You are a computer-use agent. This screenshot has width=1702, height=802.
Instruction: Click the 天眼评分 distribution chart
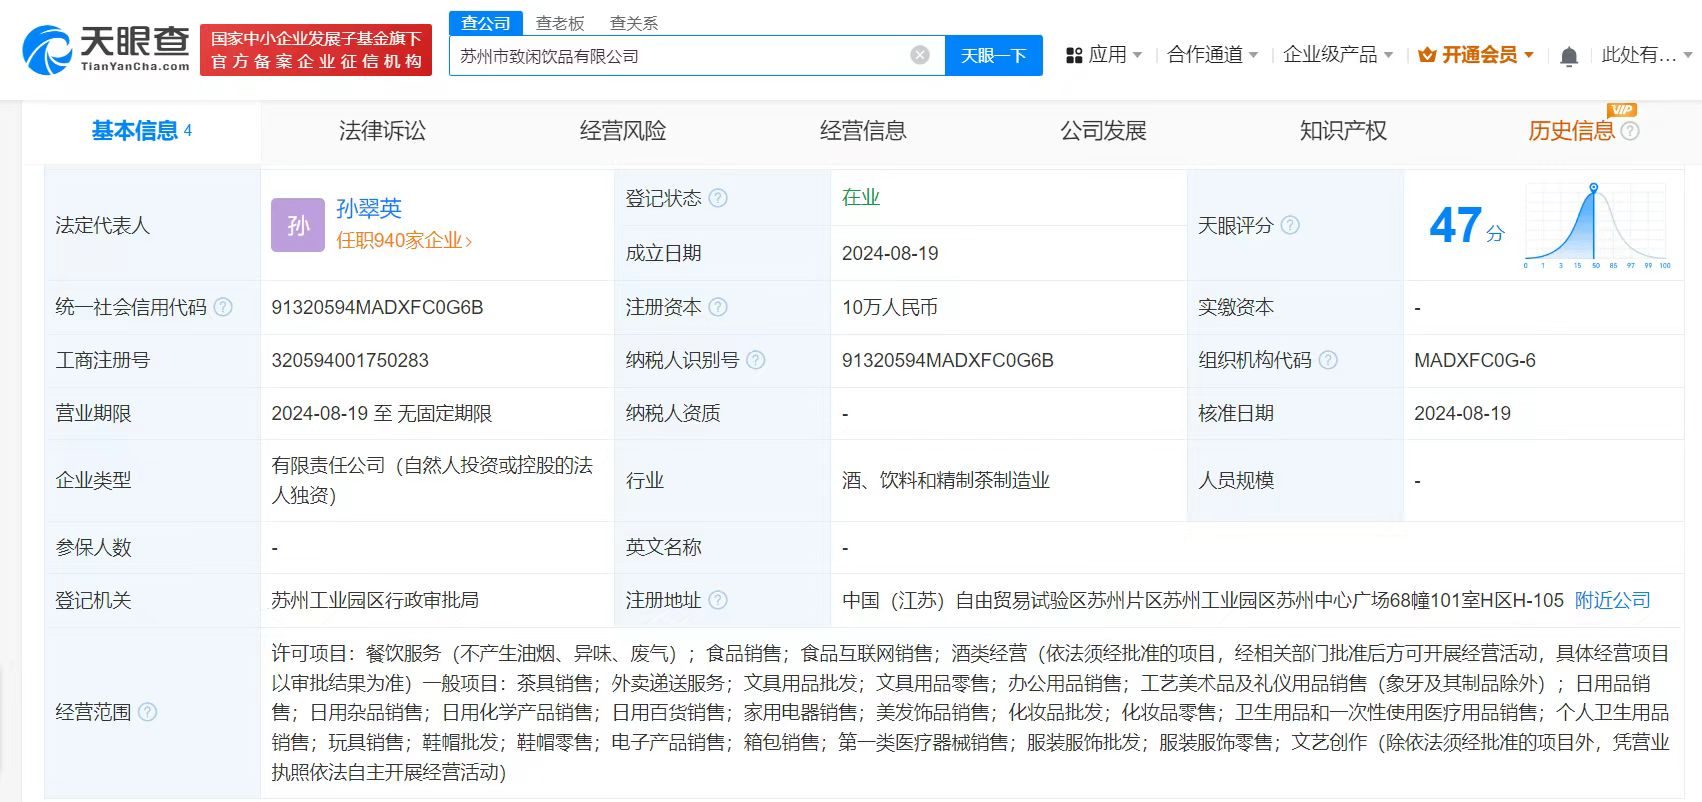click(x=1597, y=226)
